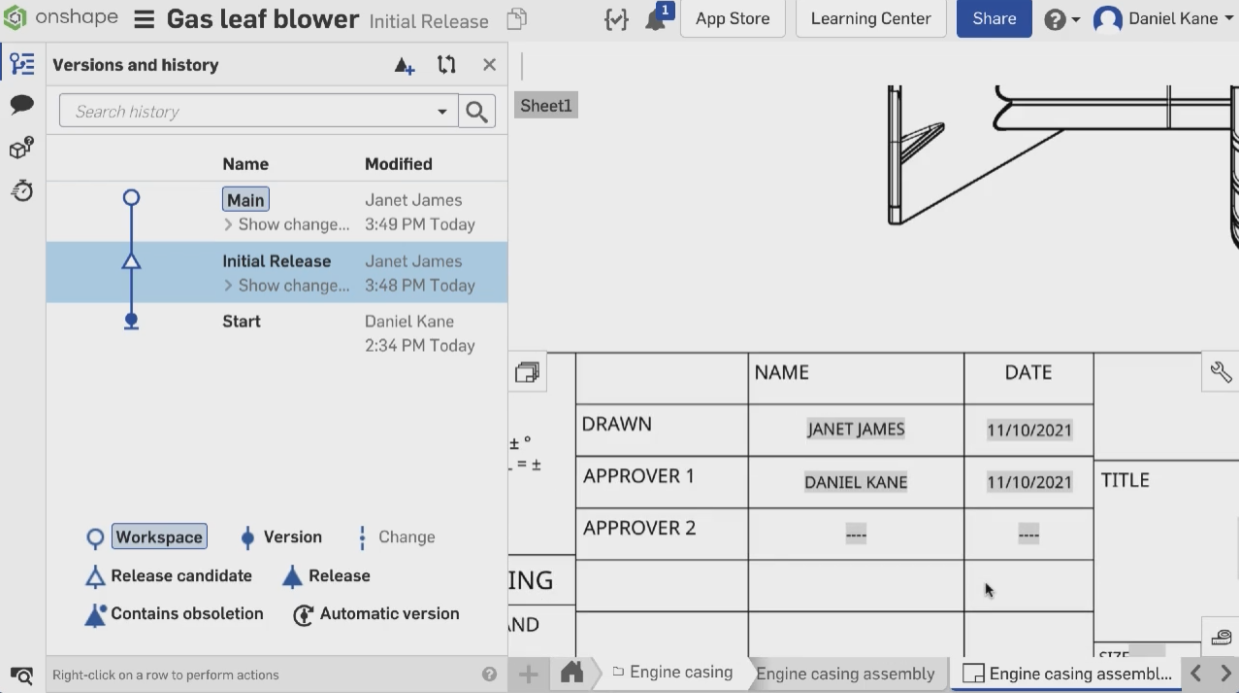The height and width of the screenshot is (695, 1239).
Task: Click the APPROVER 2 date placeholder
Action: pyautogui.click(x=1029, y=534)
